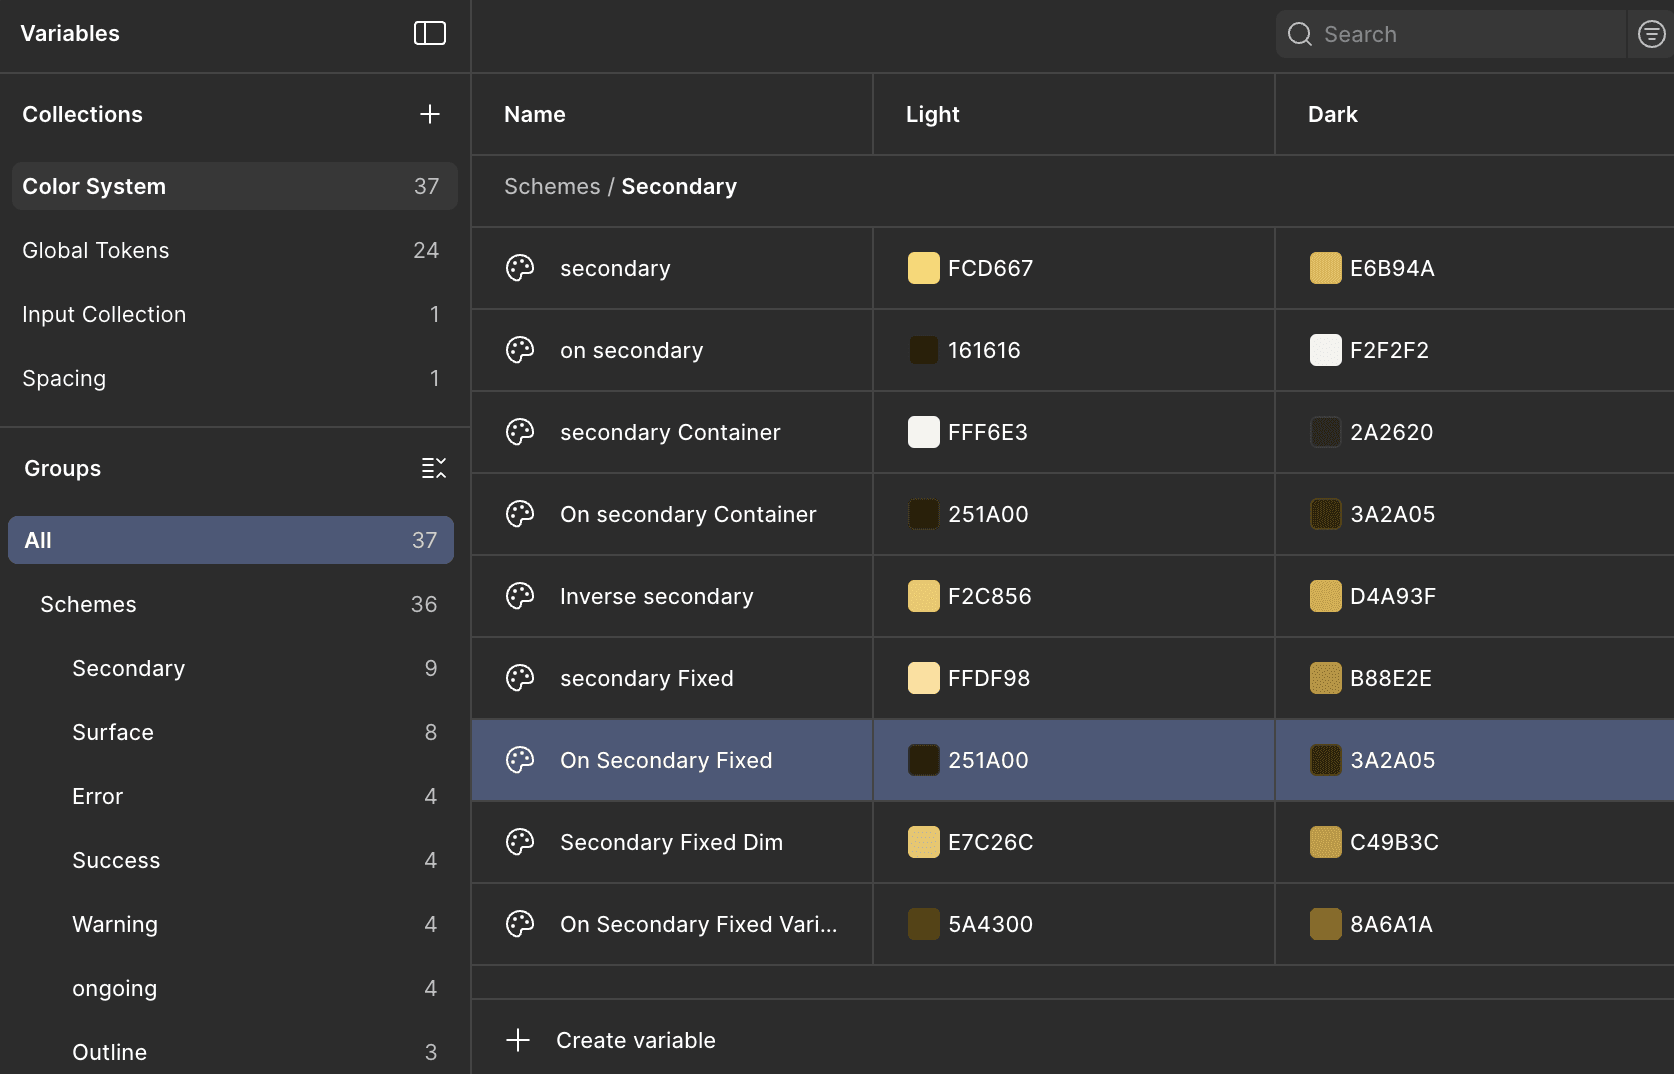Click palette icon for Secondary Fixed Dim
Image resolution: width=1674 pixels, height=1074 pixels.
coord(520,842)
